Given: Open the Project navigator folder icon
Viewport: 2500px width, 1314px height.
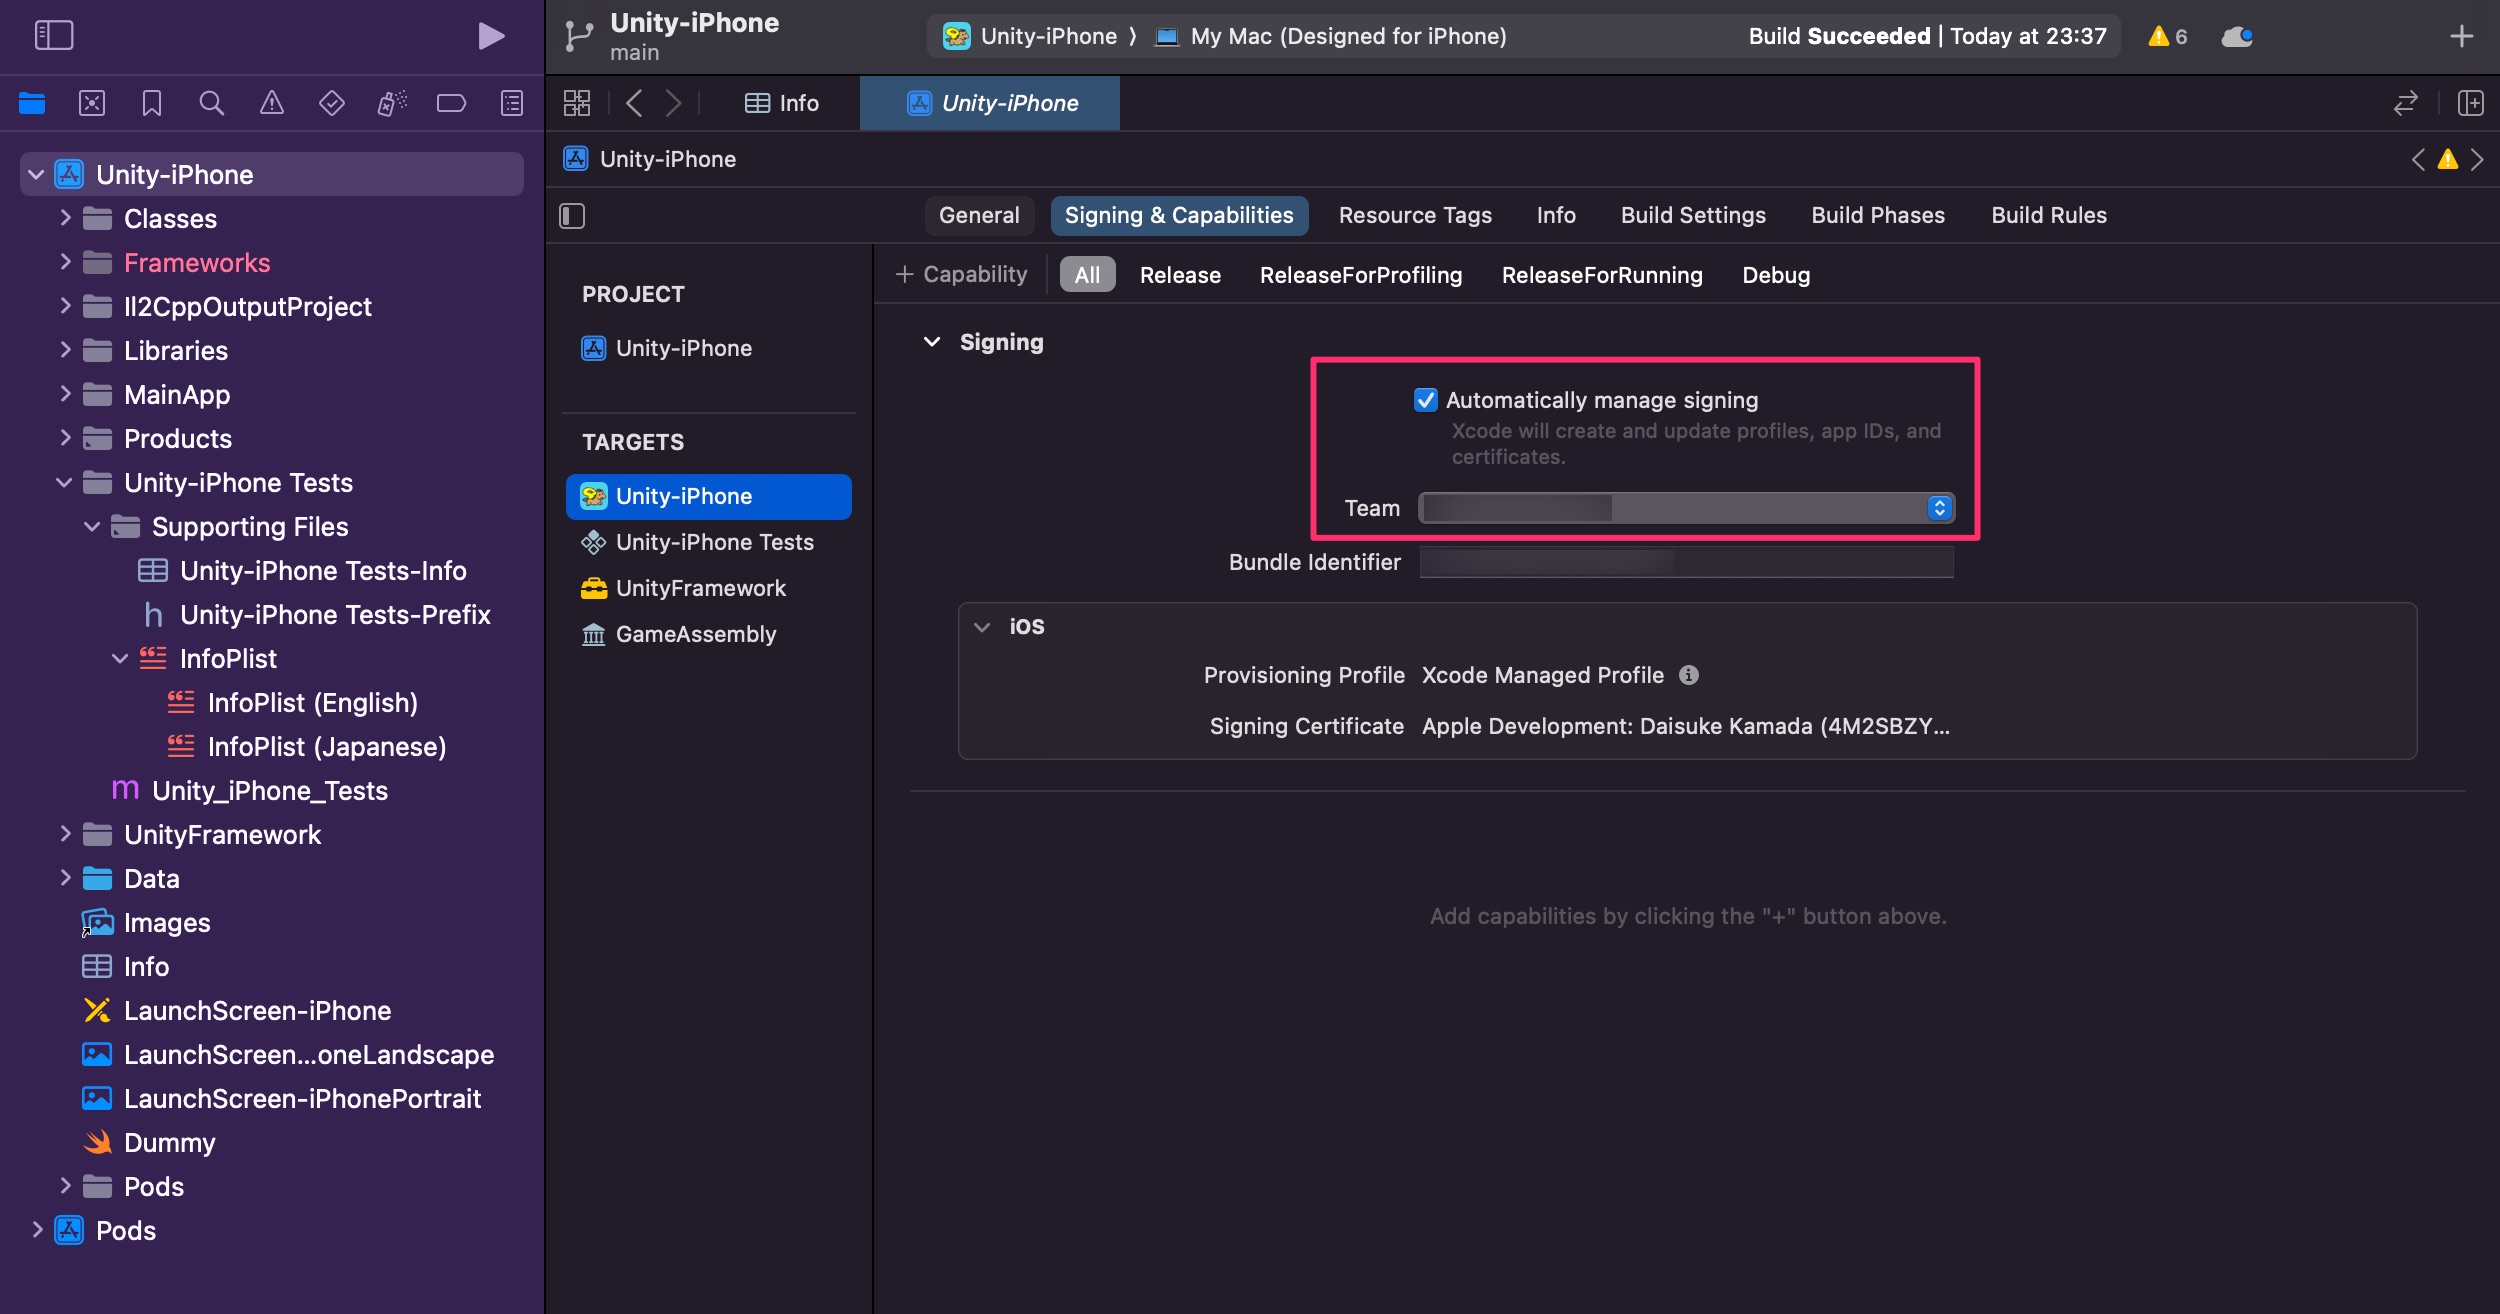Looking at the screenshot, I should 32,103.
